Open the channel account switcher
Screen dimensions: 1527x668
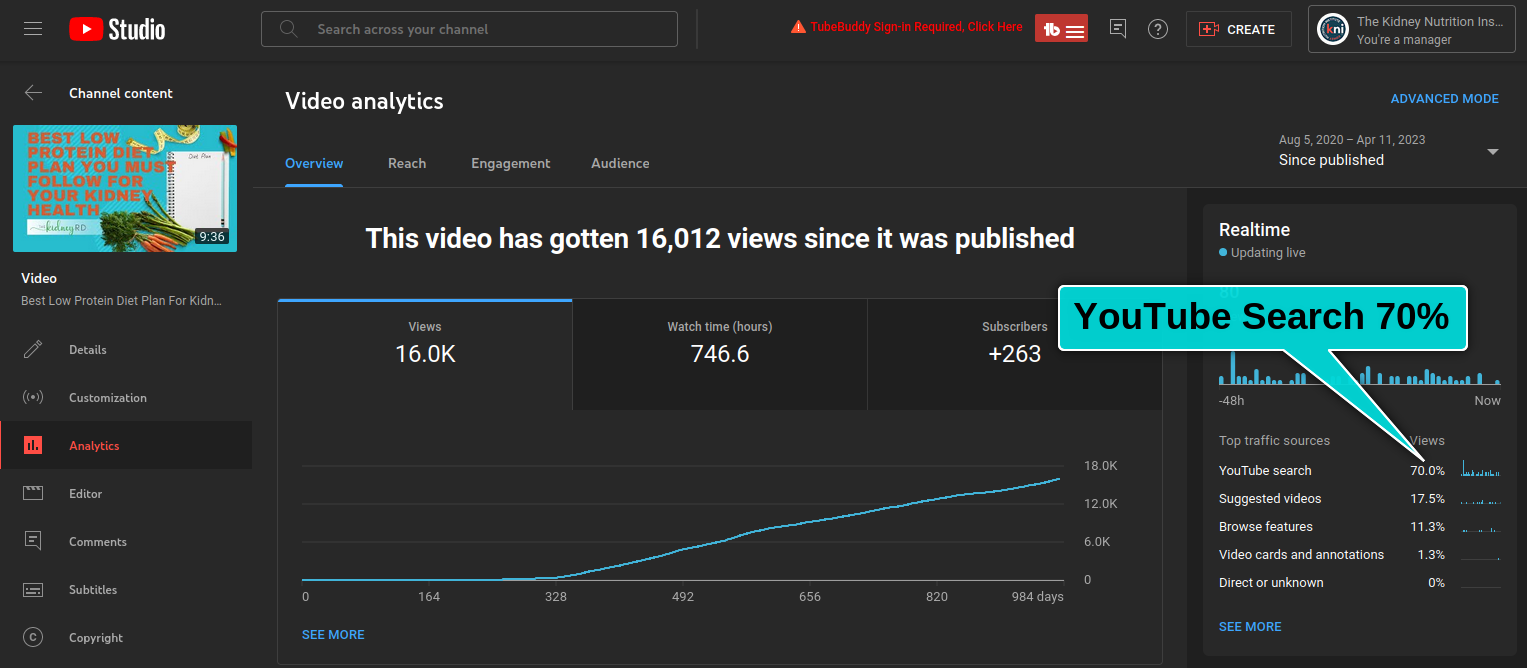1411,30
